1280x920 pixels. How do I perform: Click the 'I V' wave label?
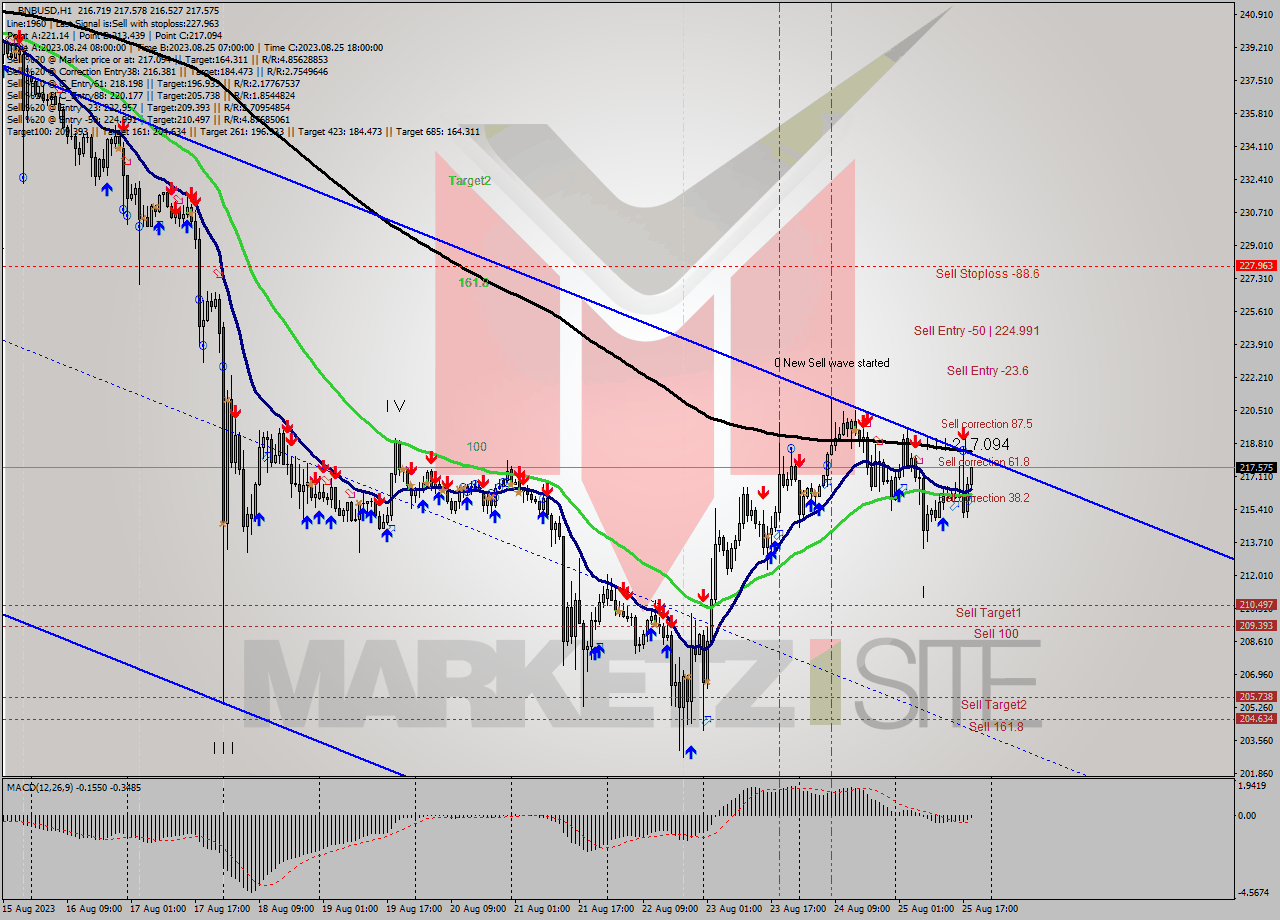pyautogui.click(x=396, y=406)
